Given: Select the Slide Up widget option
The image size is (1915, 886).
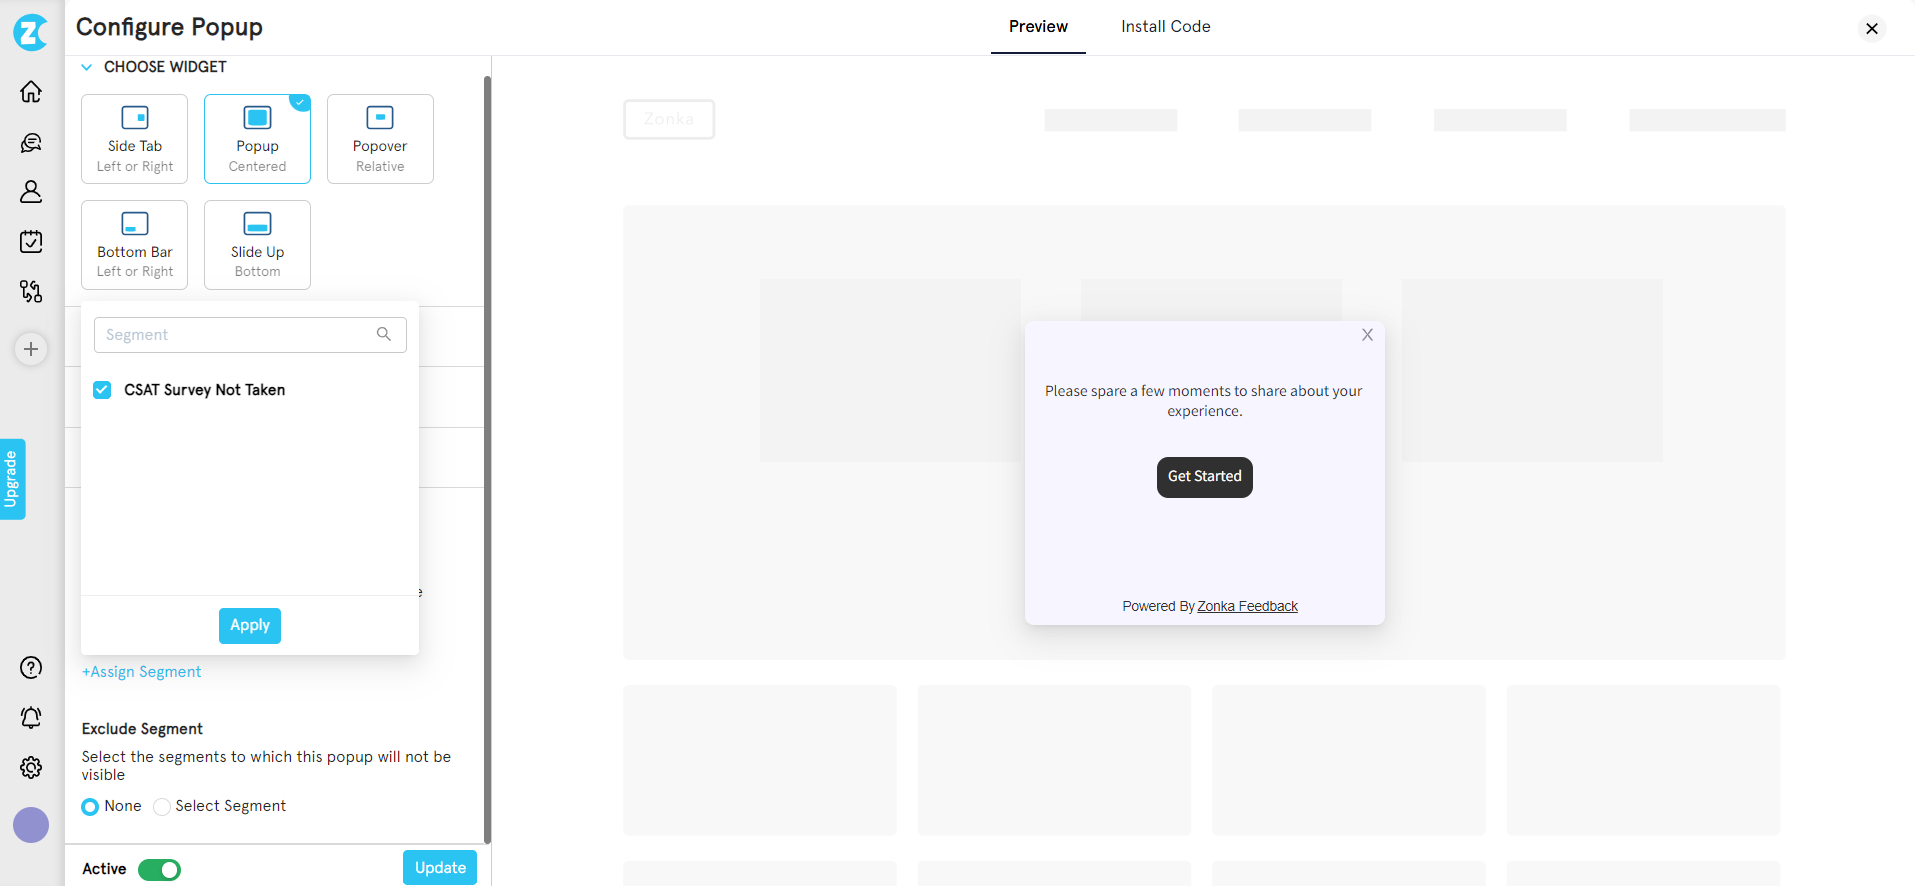Looking at the screenshot, I should (x=257, y=245).
